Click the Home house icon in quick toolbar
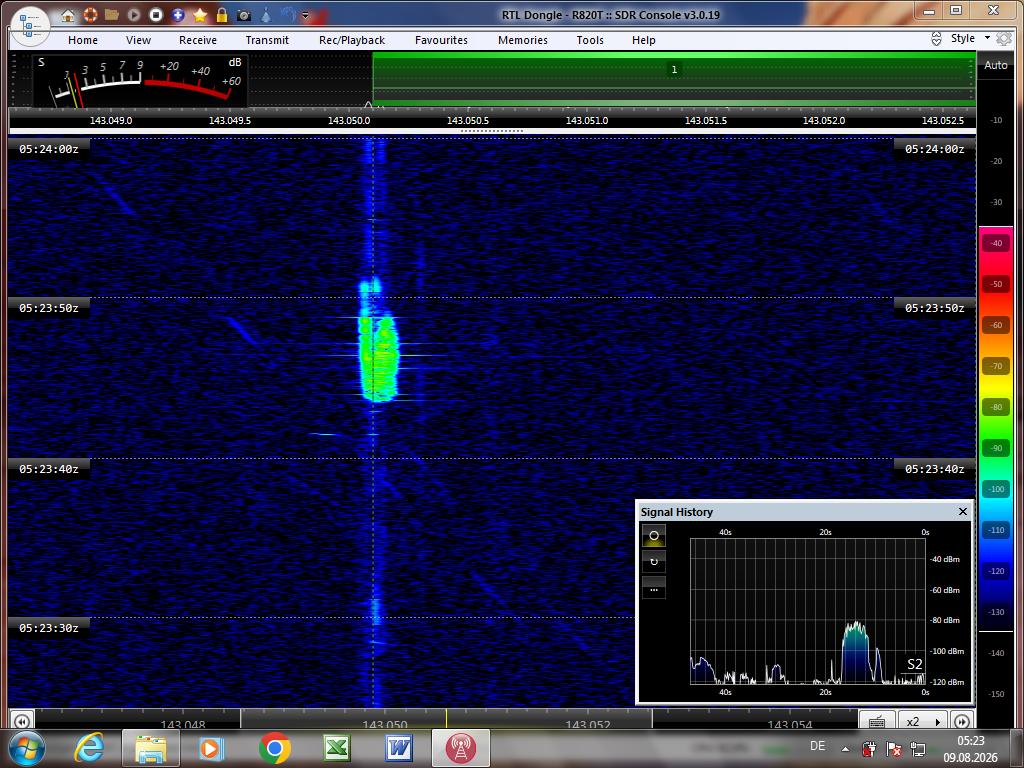This screenshot has width=1024, height=768. [x=68, y=14]
